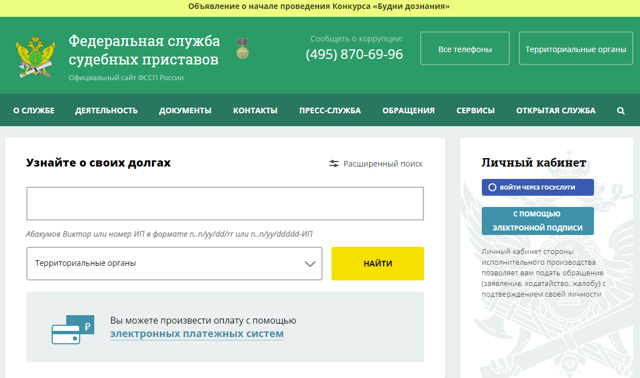This screenshot has width=640, height=378.
Task: Click the payment cards ruble icon
Action: pos(73,329)
